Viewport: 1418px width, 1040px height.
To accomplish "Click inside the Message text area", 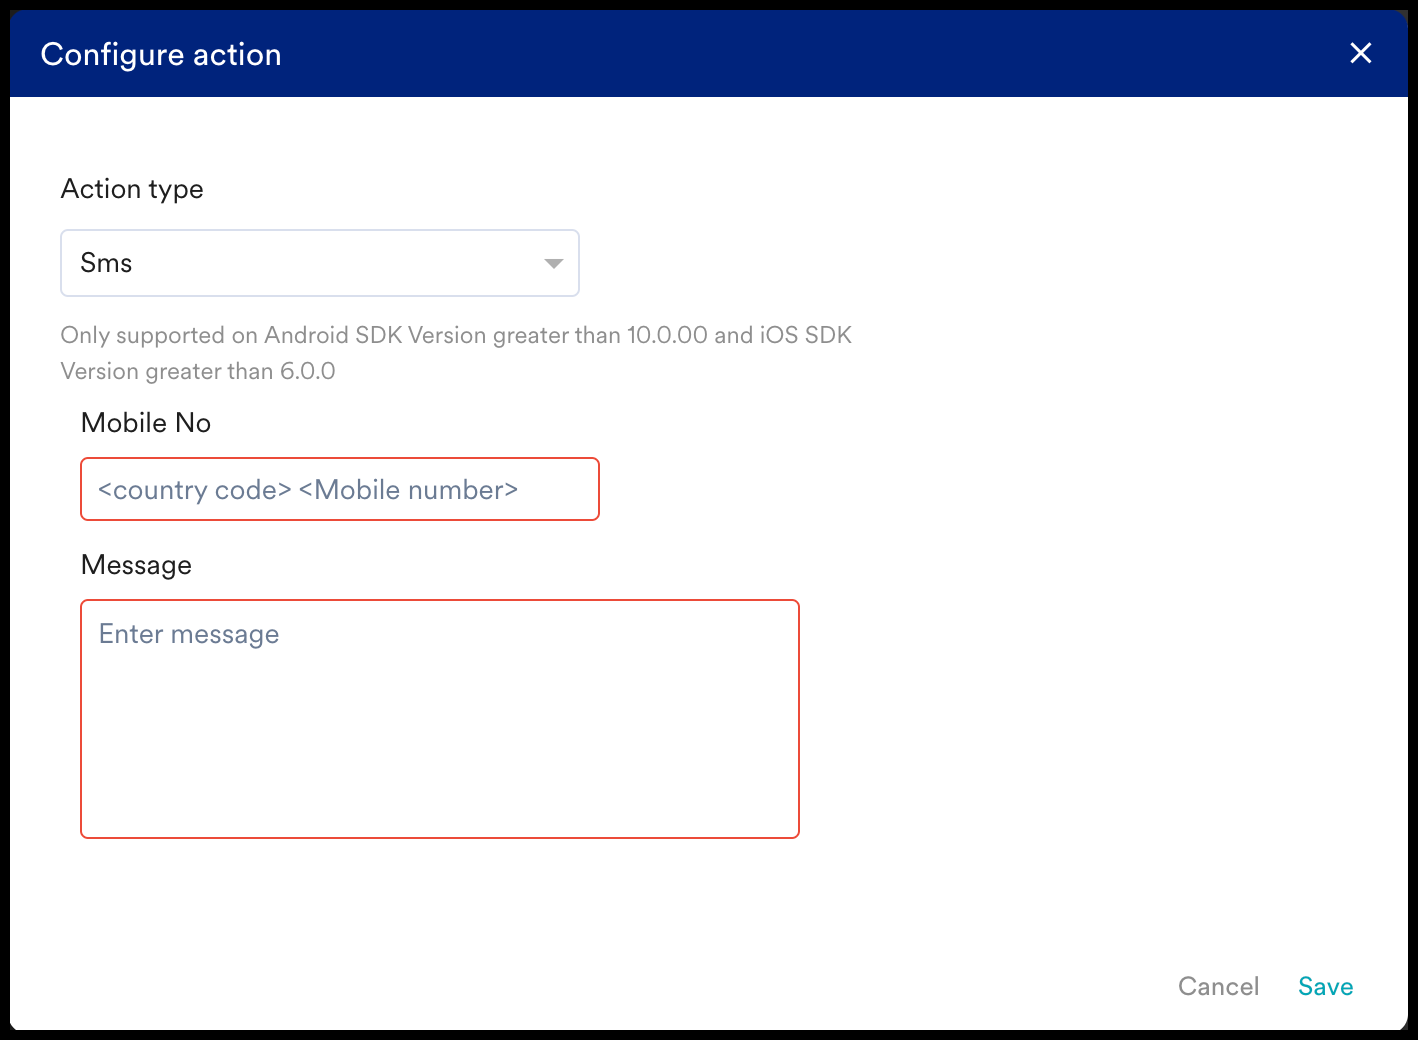I will (x=440, y=718).
